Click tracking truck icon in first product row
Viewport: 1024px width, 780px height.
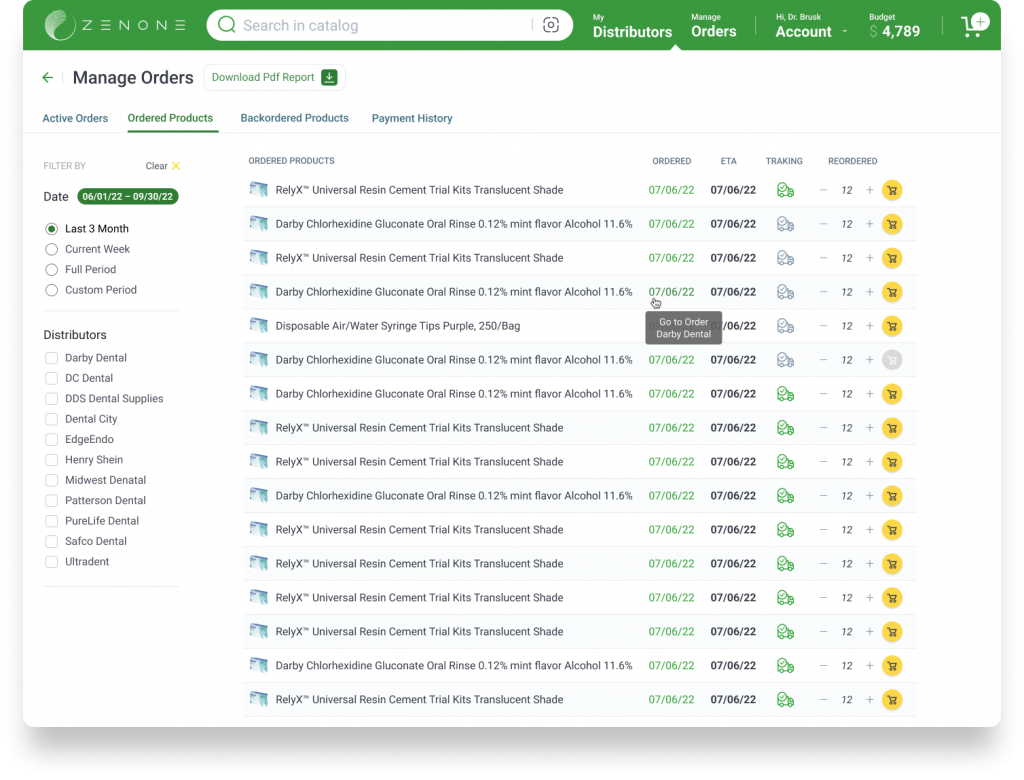tap(785, 190)
